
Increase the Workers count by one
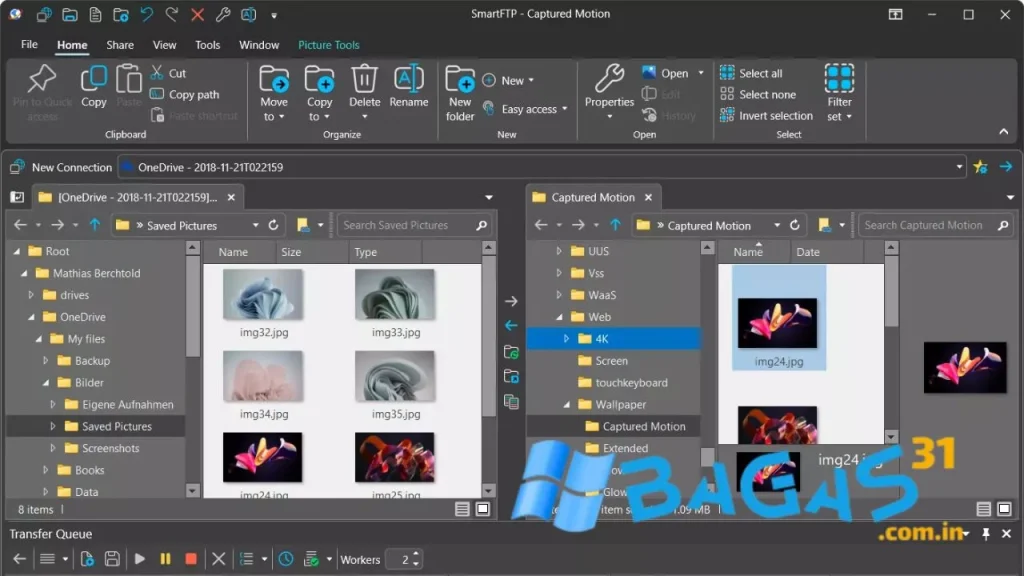[x=416, y=555]
